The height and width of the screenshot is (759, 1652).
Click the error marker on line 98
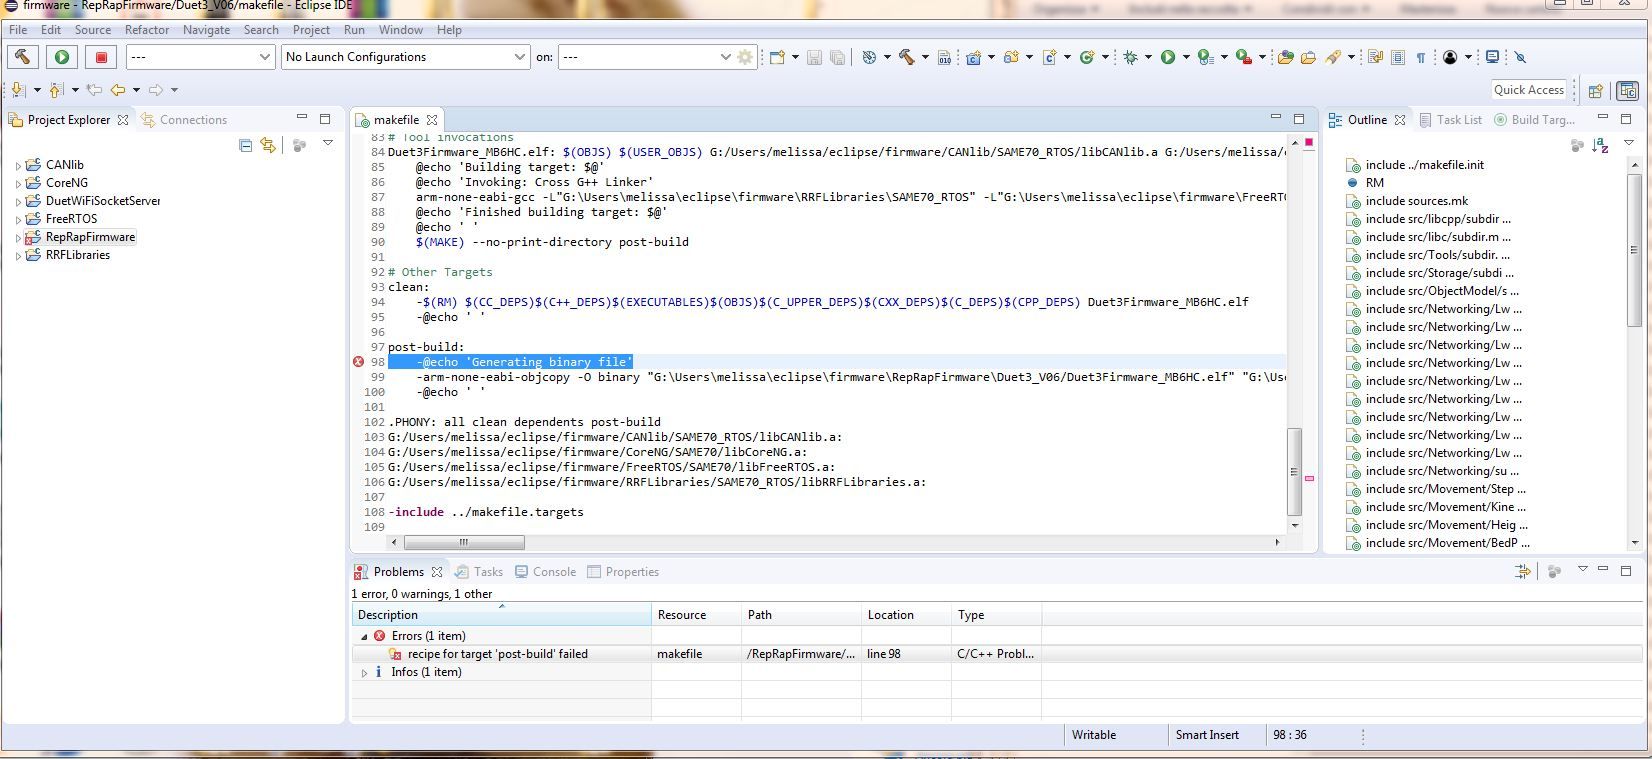[358, 362]
